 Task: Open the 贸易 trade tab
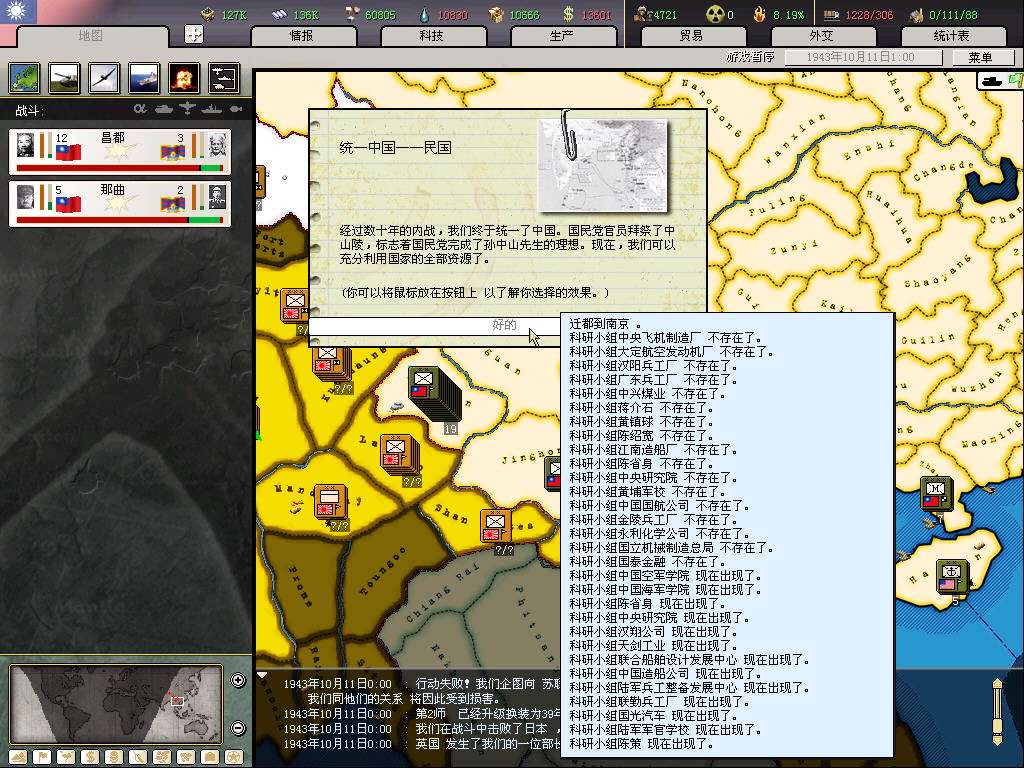click(692, 36)
